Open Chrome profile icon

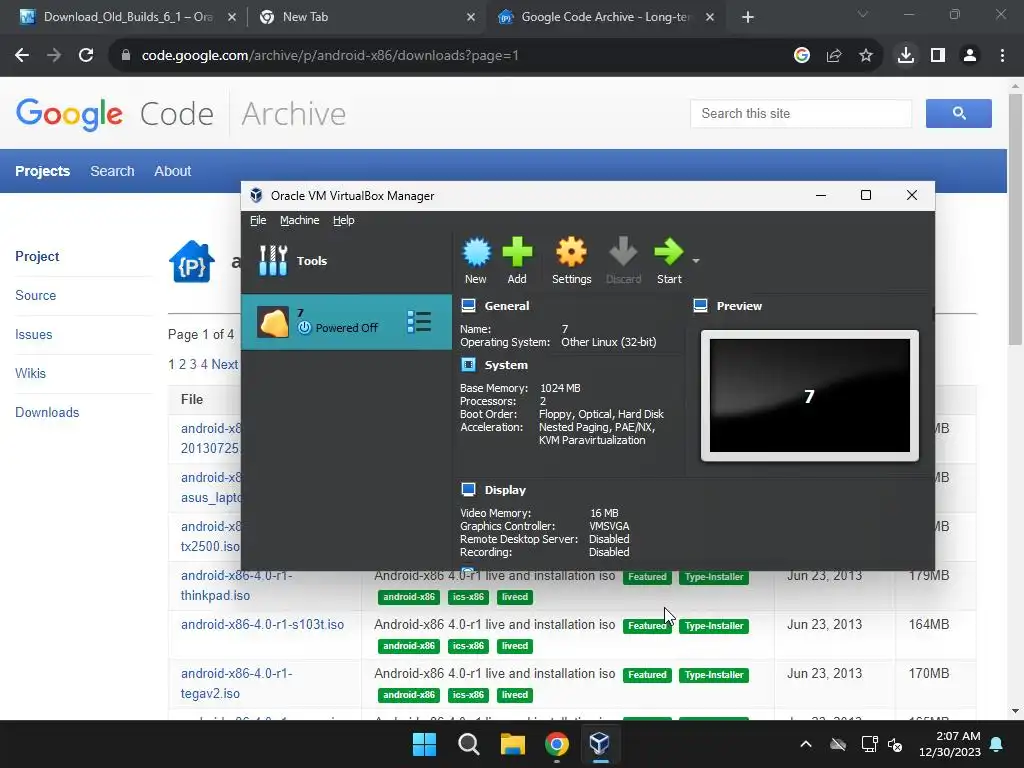pyautogui.click(x=970, y=56)
